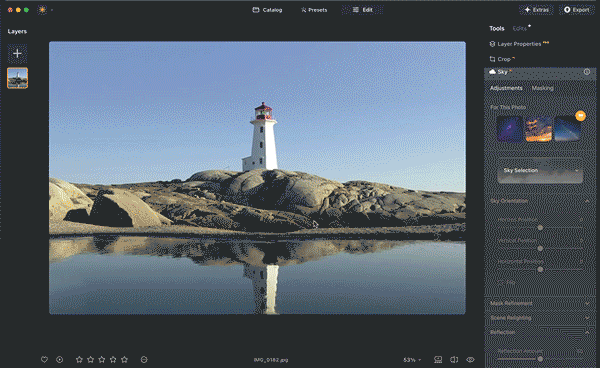Adjust the Horizontal Position slider
The height and width of the screenshot is (368, 600).
(x=540, y=269)
